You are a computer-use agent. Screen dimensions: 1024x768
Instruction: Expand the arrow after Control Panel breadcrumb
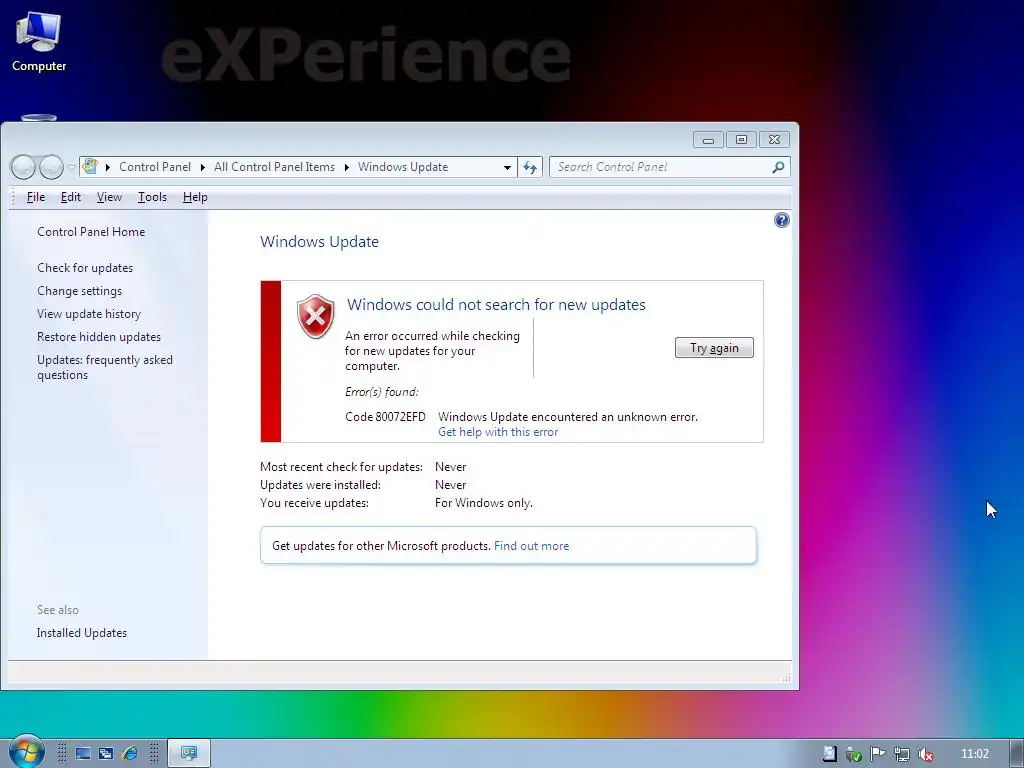pos(202,167)
